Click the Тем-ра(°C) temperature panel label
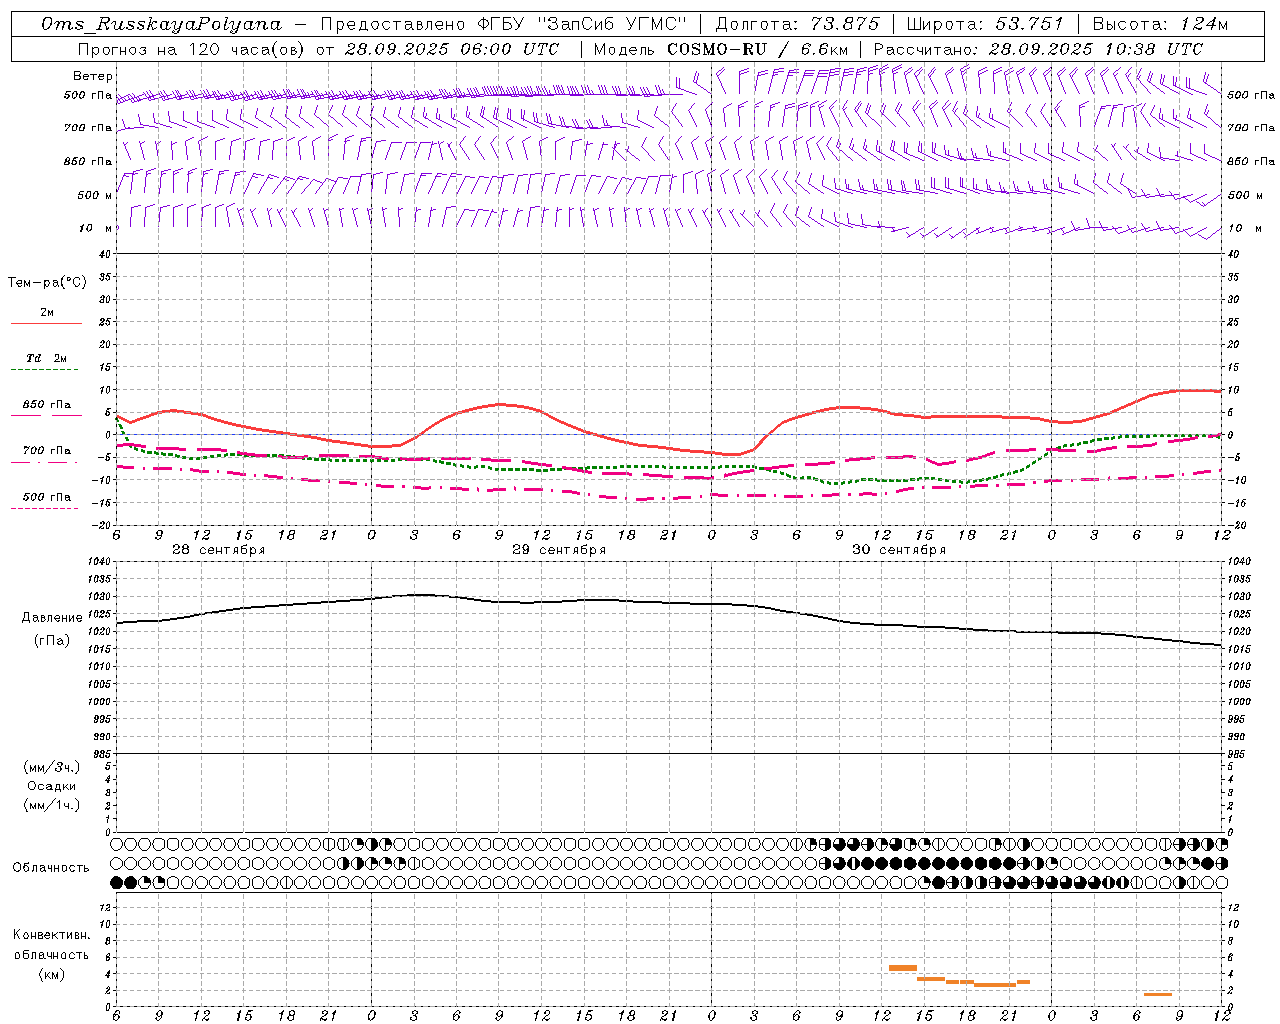Image resolution: width=1280 pixels, height=1024 pixels. 47,283
